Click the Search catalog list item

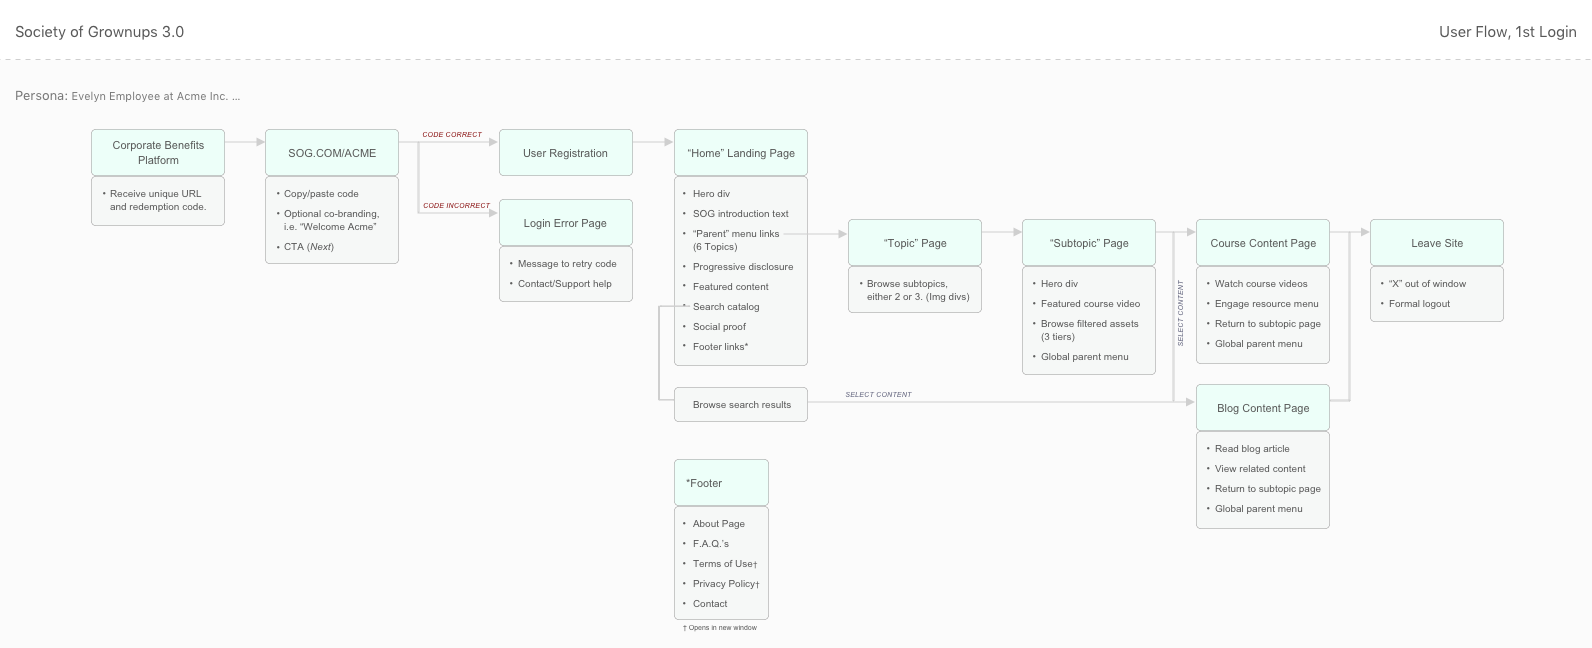(726, 307)
